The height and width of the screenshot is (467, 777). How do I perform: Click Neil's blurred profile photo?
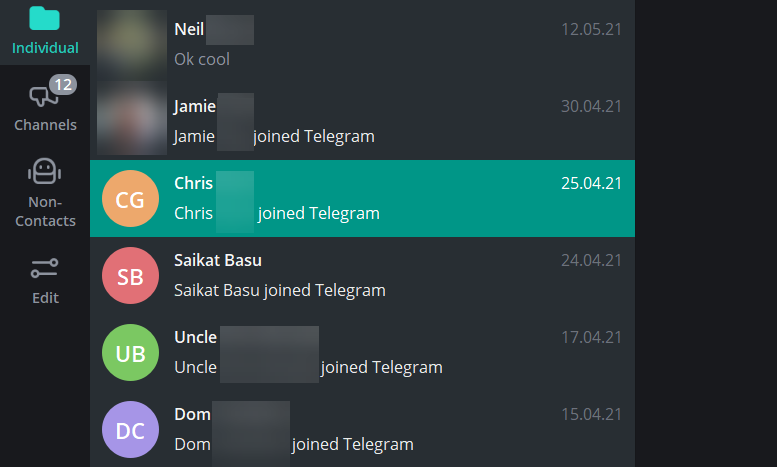[131, 44]
